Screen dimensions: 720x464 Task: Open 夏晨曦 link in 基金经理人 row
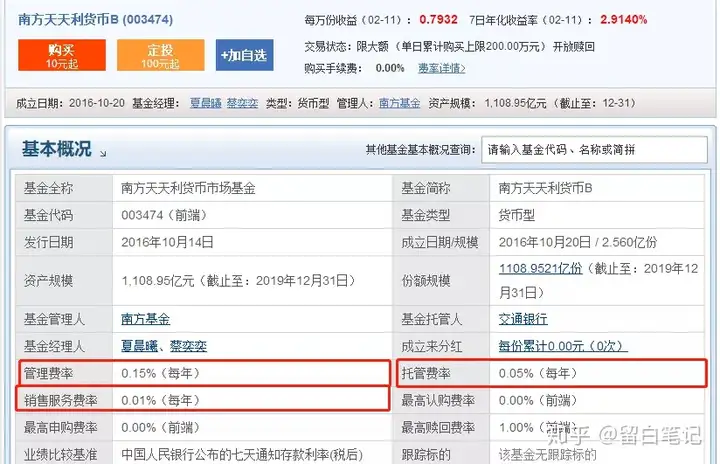pos(139,346)
